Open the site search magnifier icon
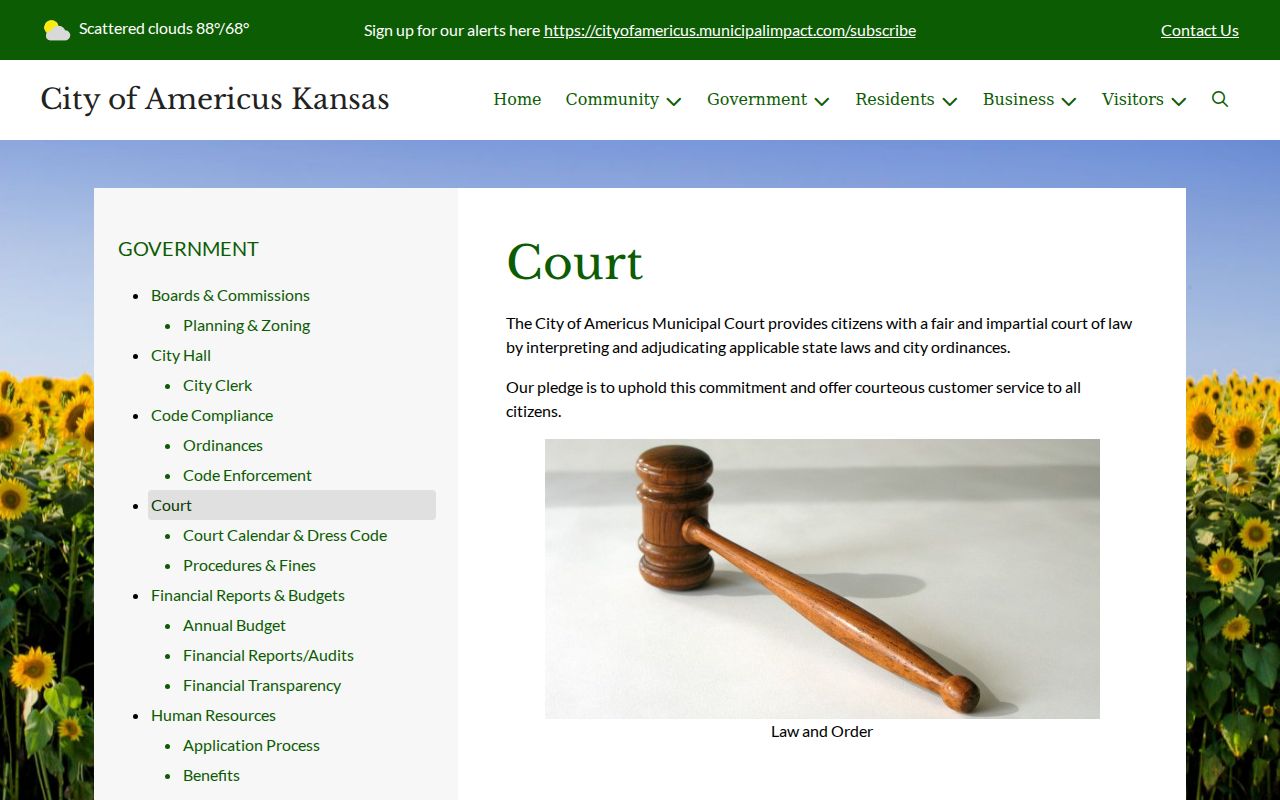 click(x=1220, y=99)
